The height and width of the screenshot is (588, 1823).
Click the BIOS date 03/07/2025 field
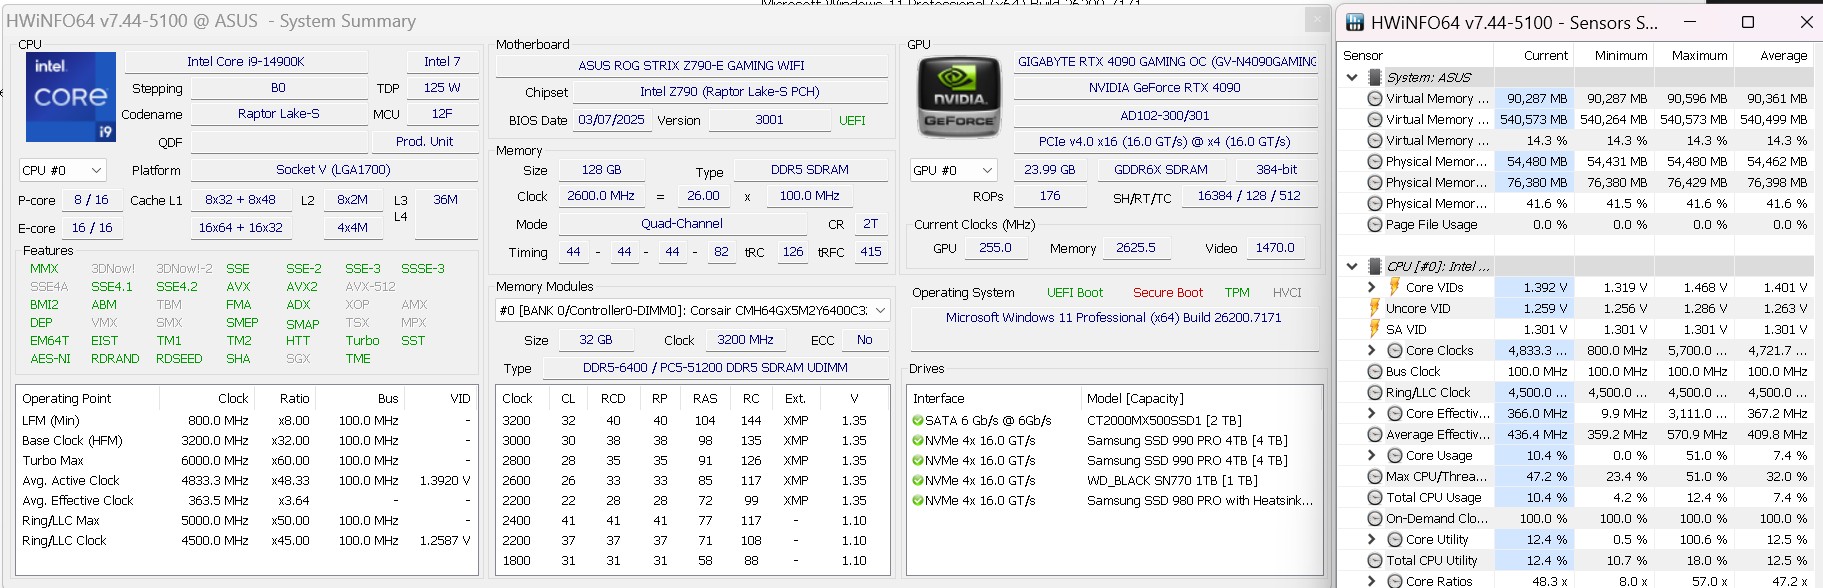click(x=611, y=120)
